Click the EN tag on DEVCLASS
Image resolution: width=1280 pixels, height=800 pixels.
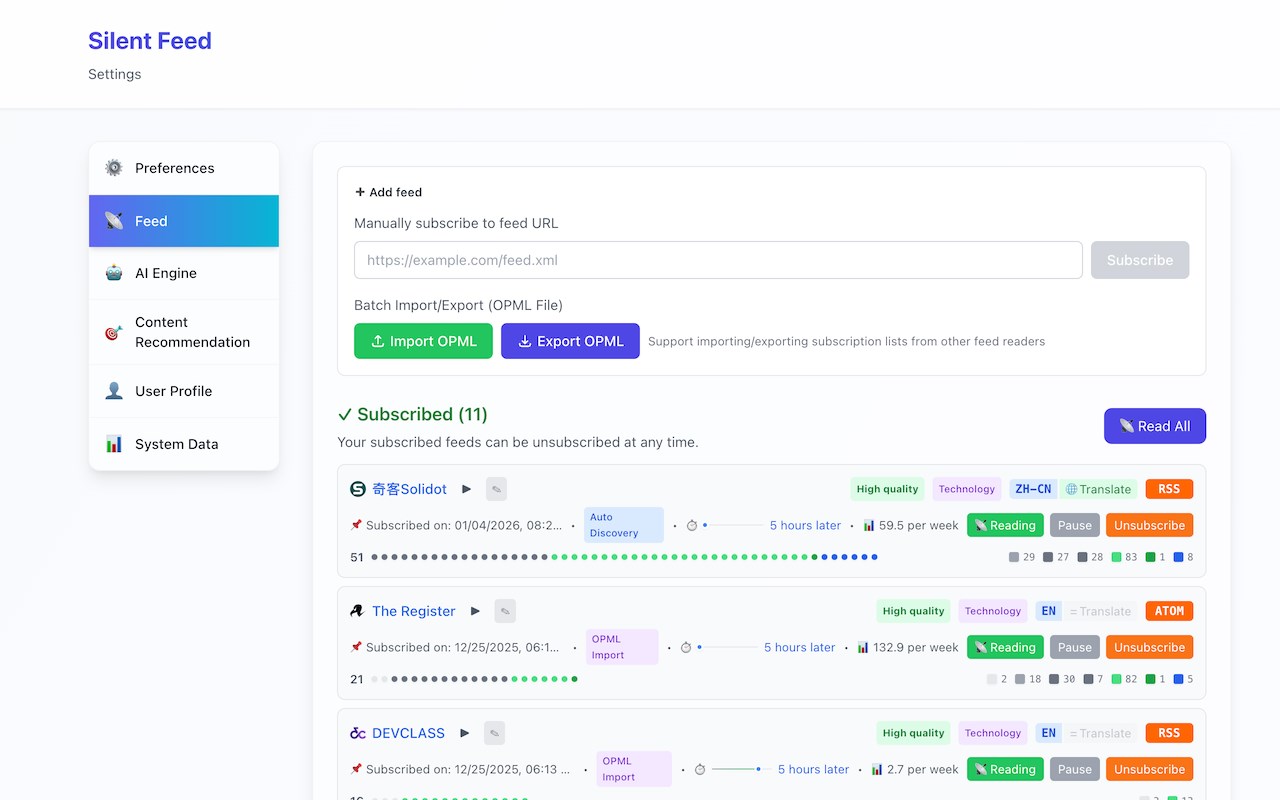pos(1048,733)
